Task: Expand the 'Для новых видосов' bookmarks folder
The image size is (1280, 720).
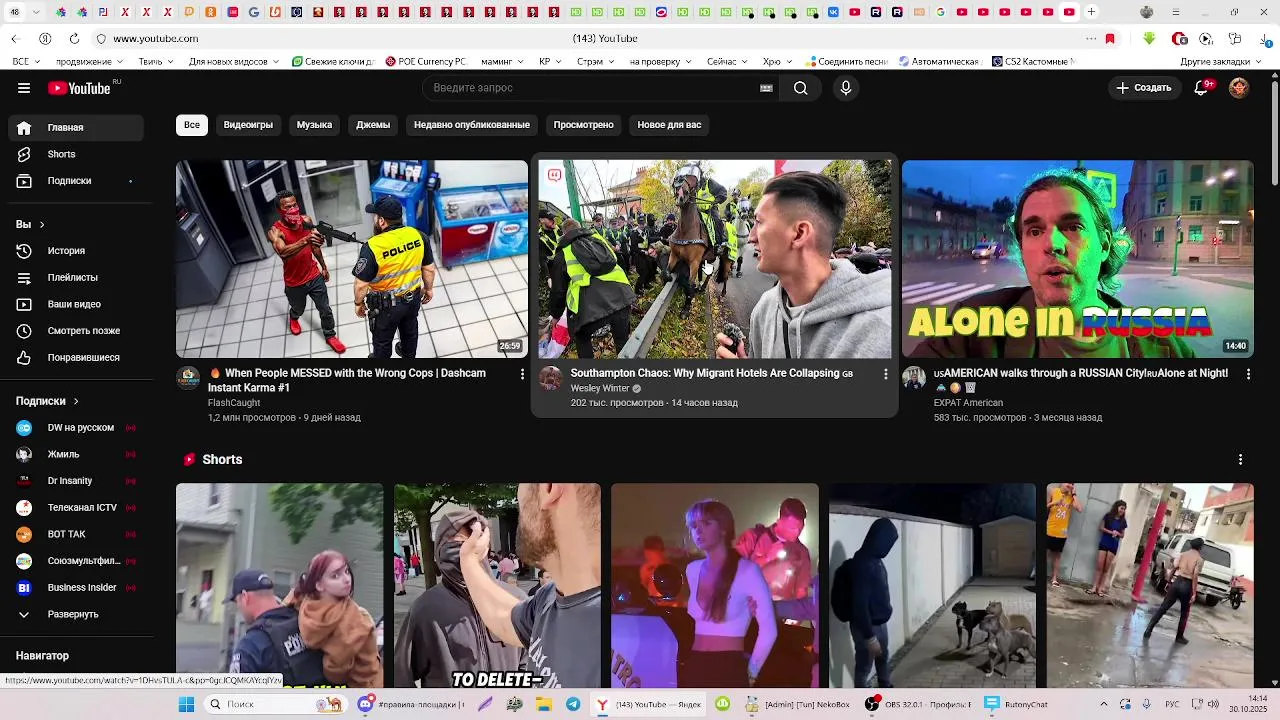Action: (x=234, y=62)
